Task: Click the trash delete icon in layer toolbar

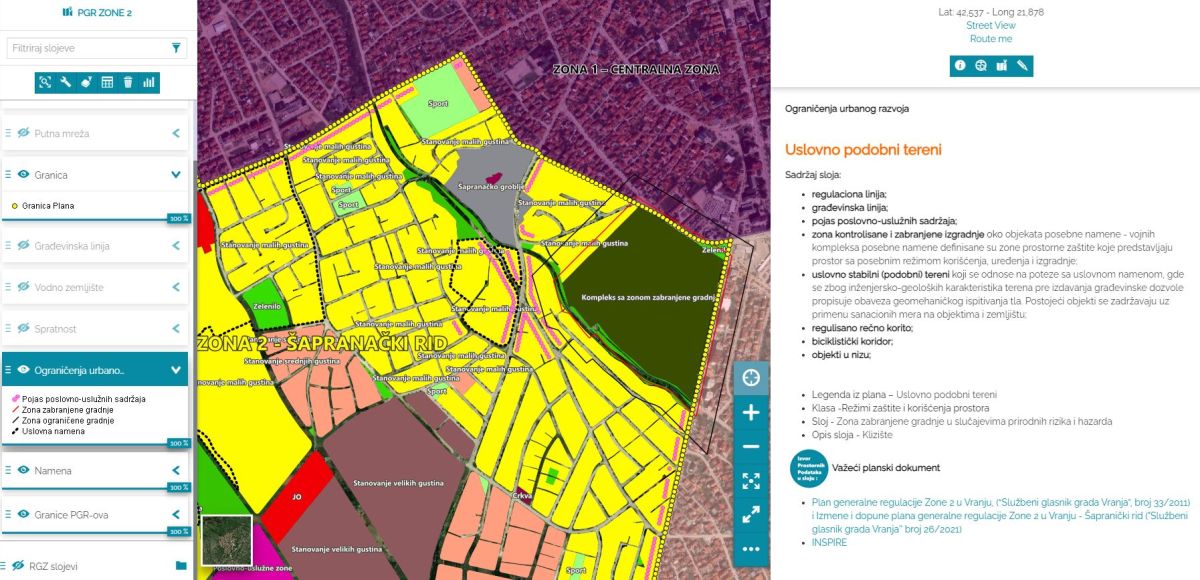Action: pyautogui.click(x=128, y=82)
